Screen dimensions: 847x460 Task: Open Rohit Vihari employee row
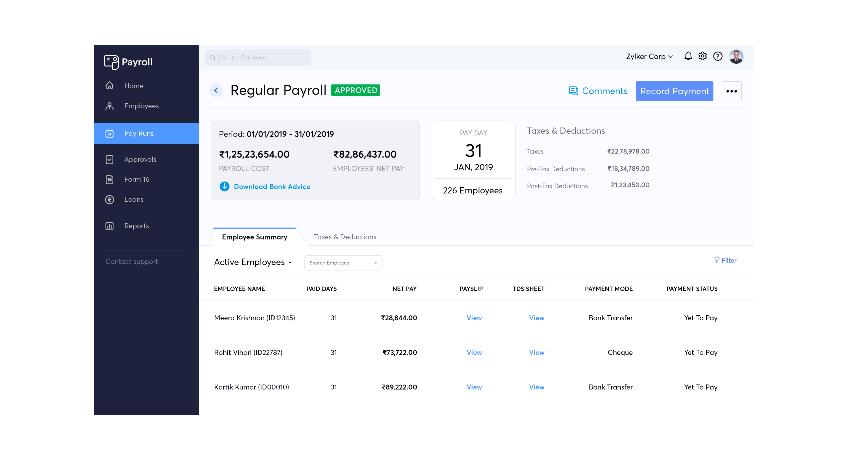point(476,352)
